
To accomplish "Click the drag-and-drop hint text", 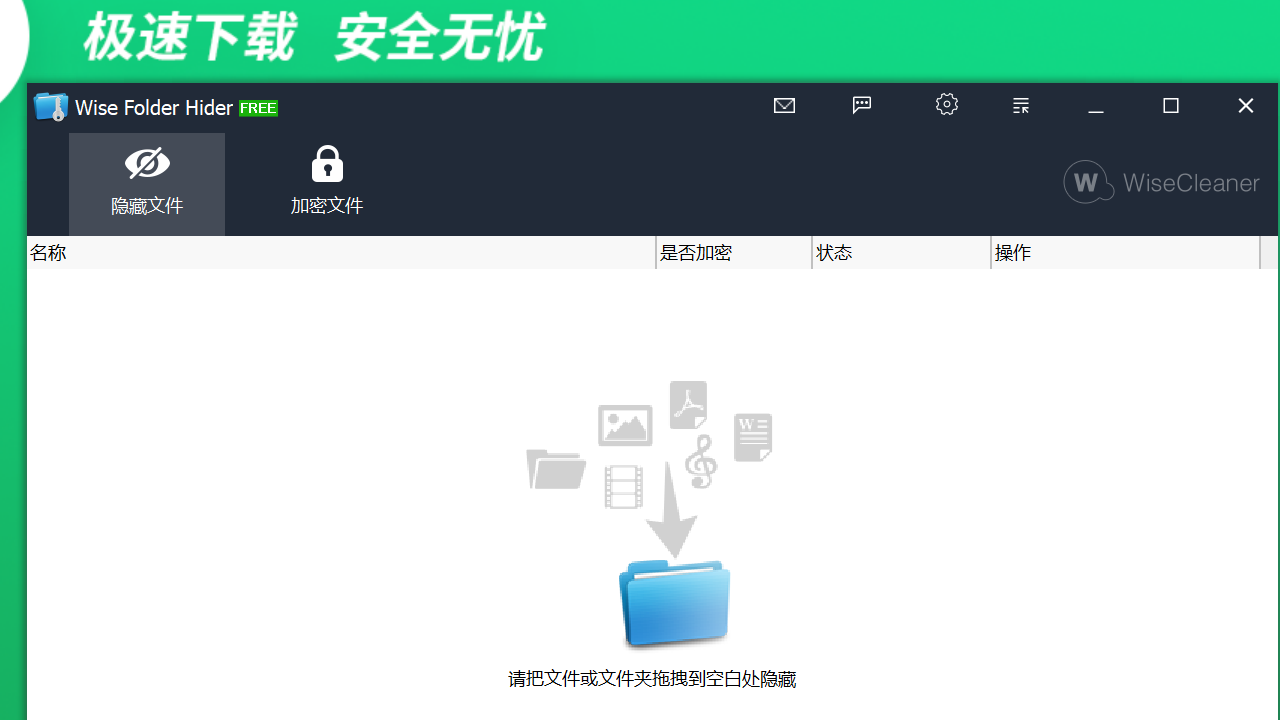I will 651,679.
